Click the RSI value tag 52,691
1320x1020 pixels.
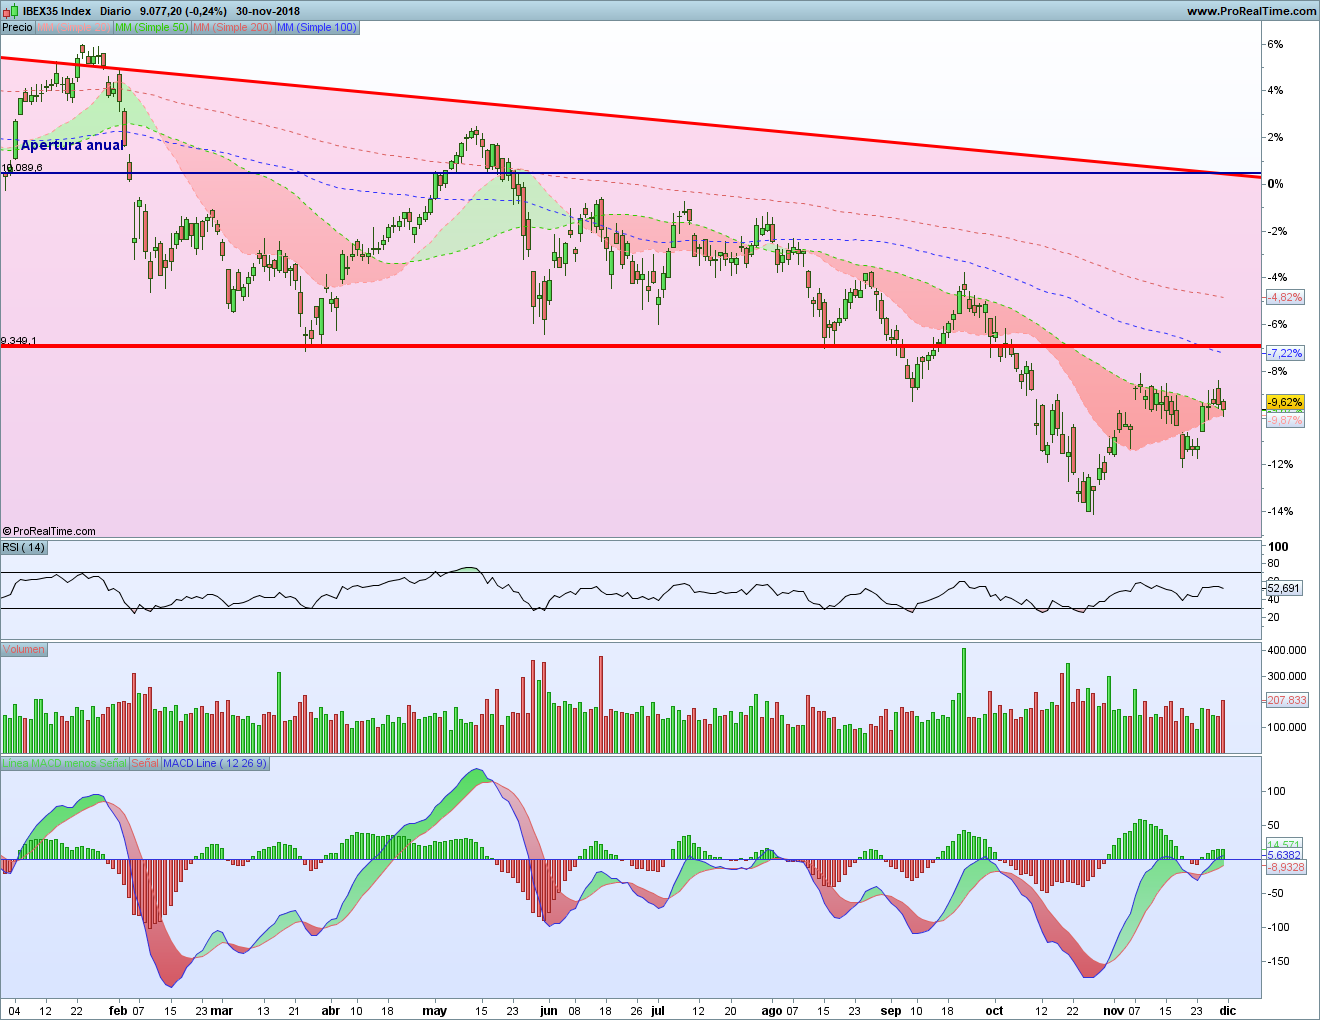[1284, 588]
